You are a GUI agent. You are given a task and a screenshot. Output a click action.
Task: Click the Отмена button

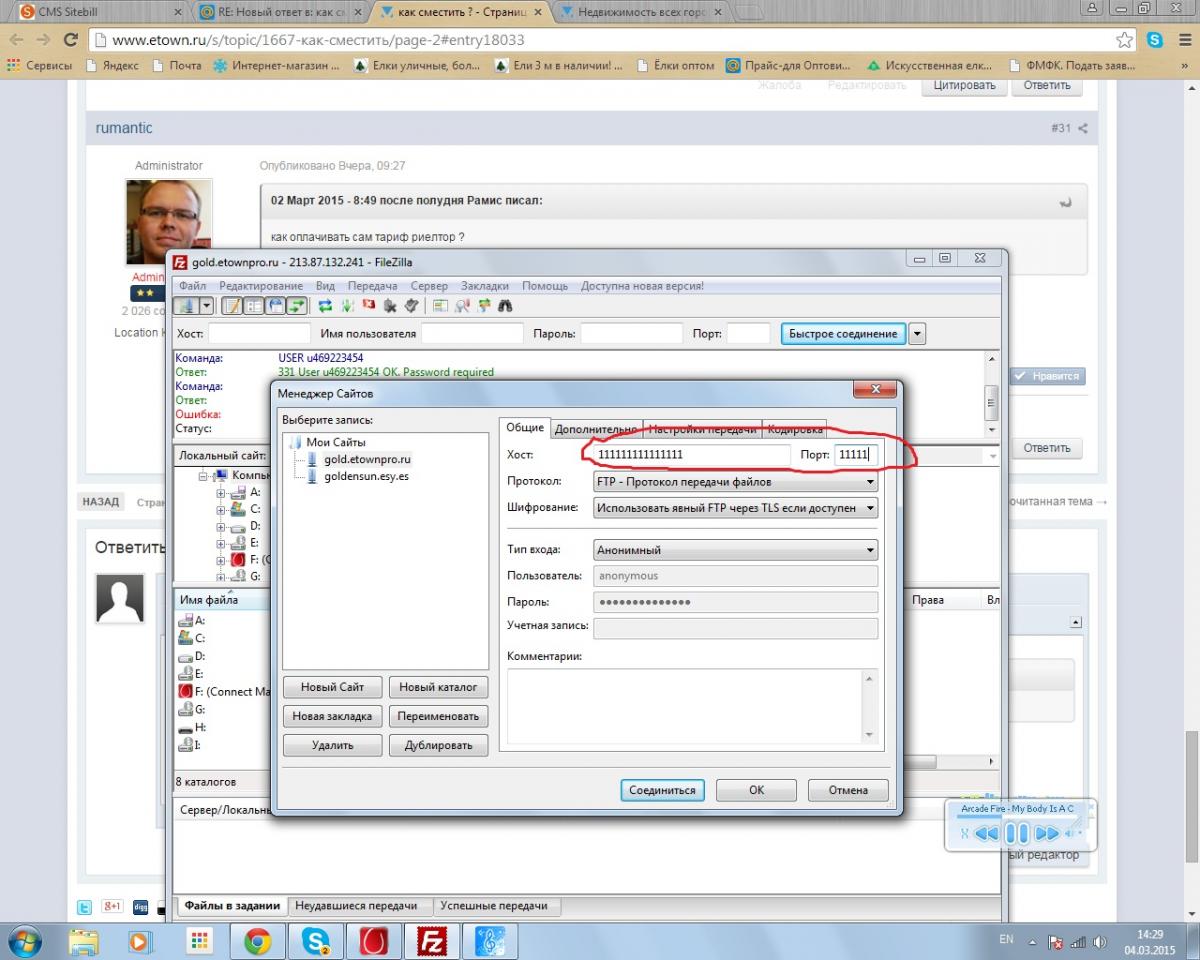[848, 790]
